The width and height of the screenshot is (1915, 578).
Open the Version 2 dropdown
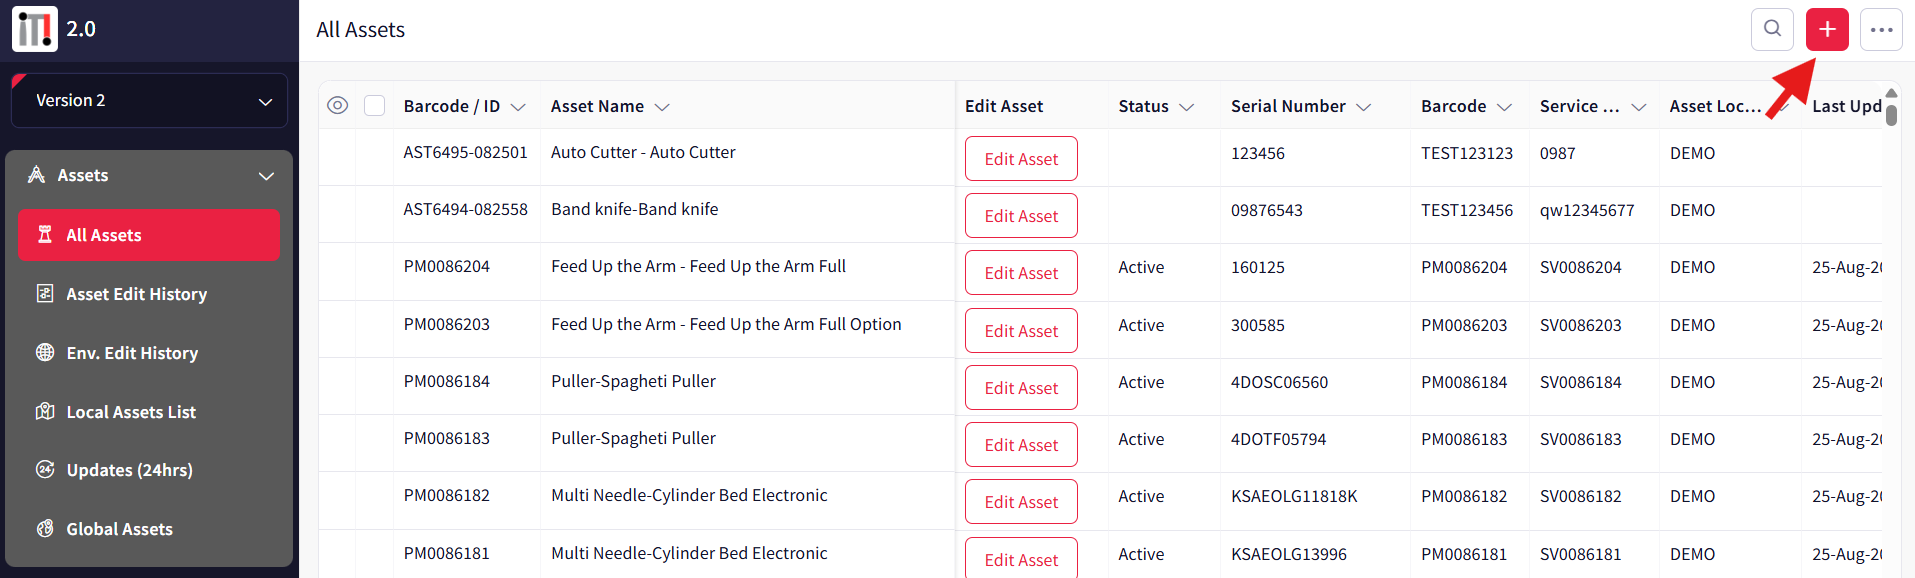point(149,101)
